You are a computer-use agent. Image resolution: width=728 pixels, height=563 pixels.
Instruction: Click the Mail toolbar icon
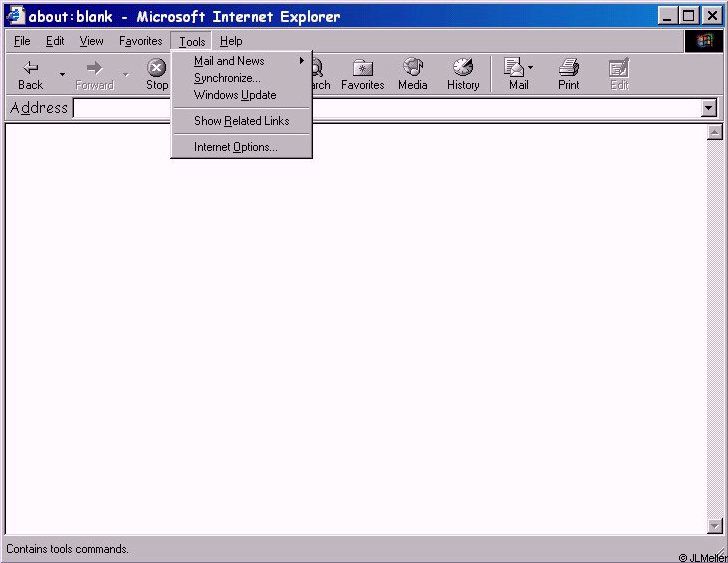pyautogui.click(x=514, y=67)
